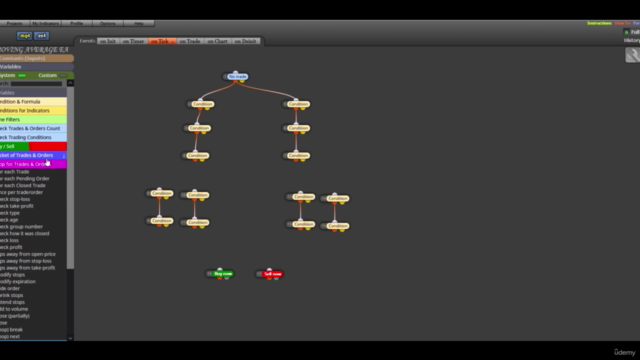Open the Profile menu
This screenshot has height=360, width=640.
point(77,24)
